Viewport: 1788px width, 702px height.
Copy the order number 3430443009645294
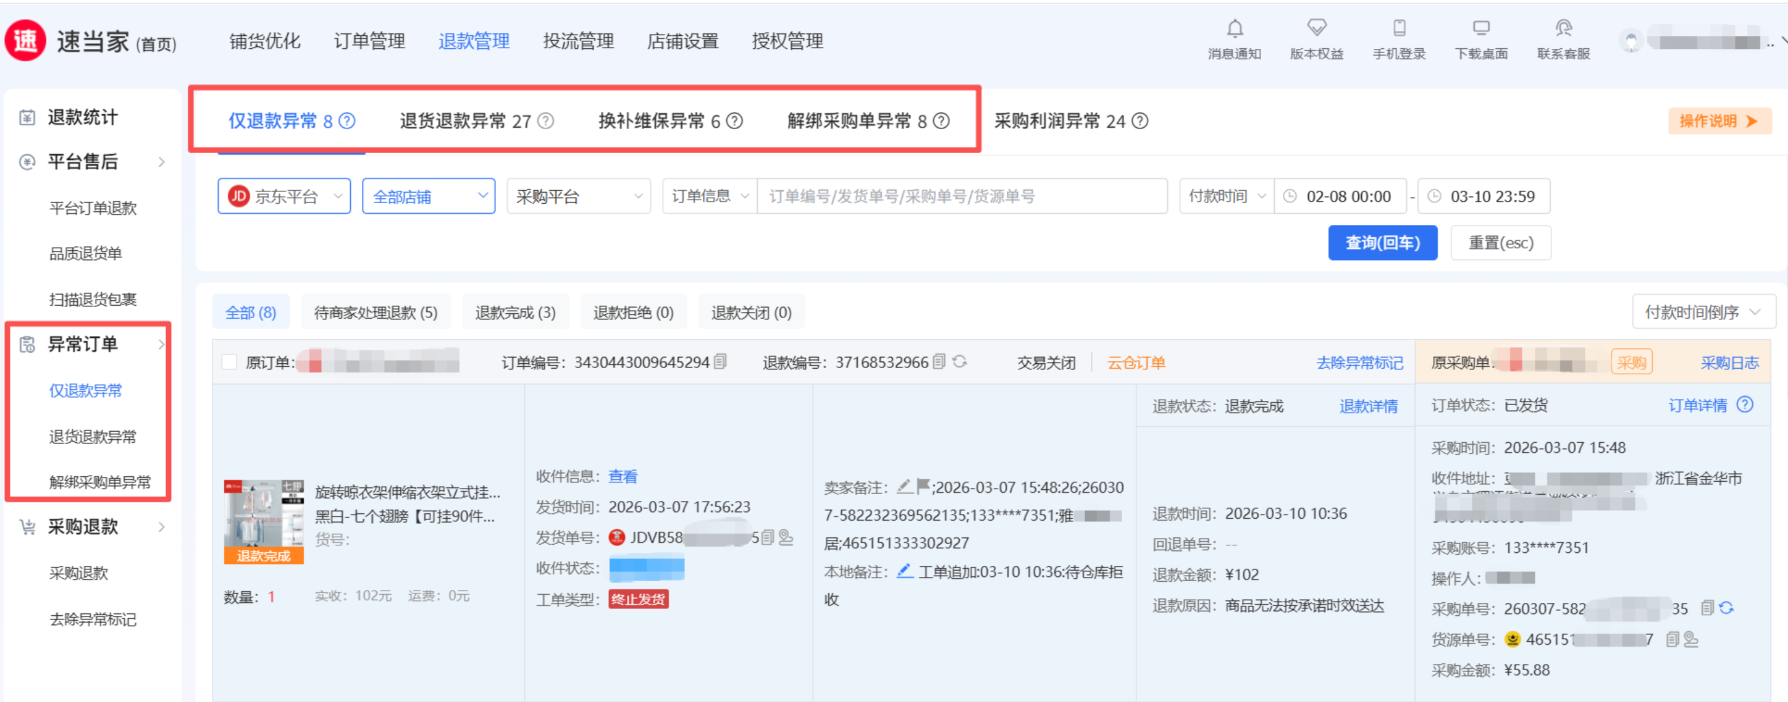[x=721, y=362]
